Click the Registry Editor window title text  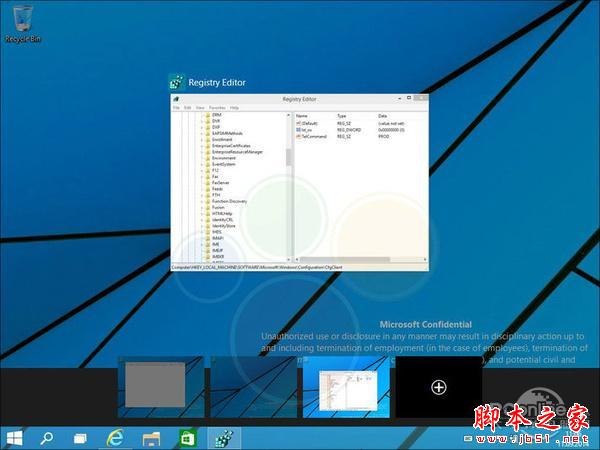click(x=299, y=99)
